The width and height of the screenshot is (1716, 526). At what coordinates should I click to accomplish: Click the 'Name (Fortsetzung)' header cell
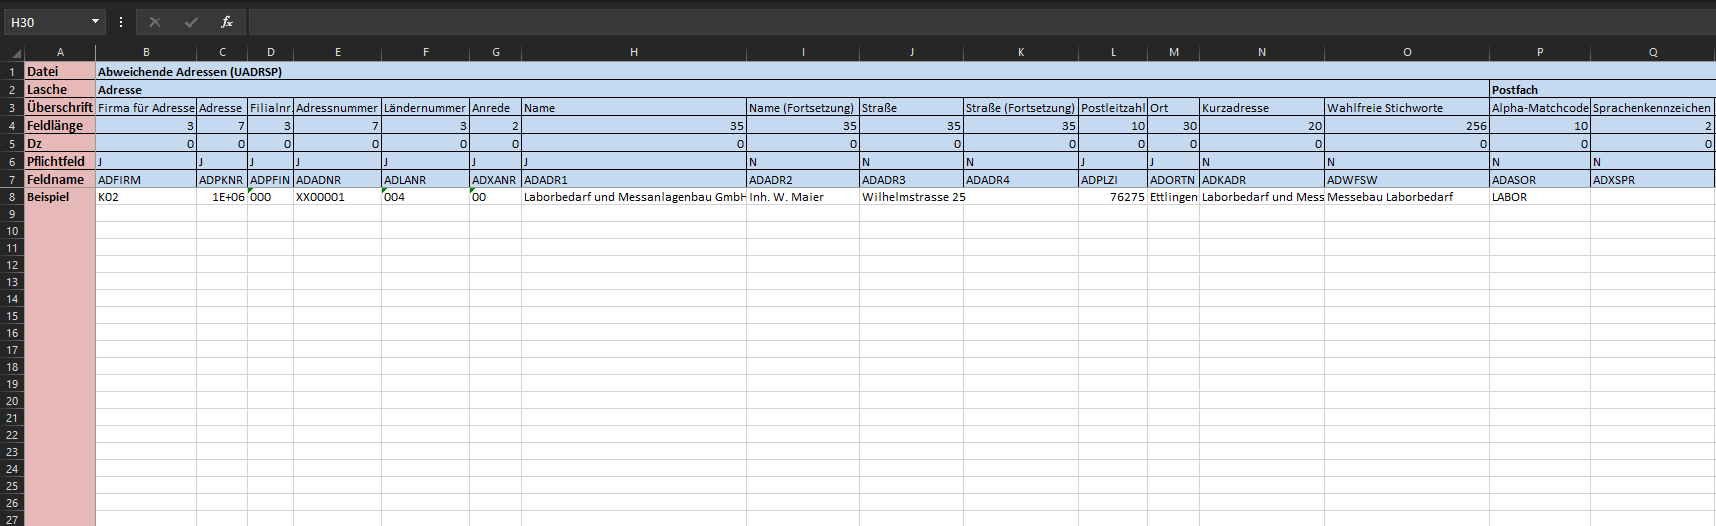pos(803,108)
